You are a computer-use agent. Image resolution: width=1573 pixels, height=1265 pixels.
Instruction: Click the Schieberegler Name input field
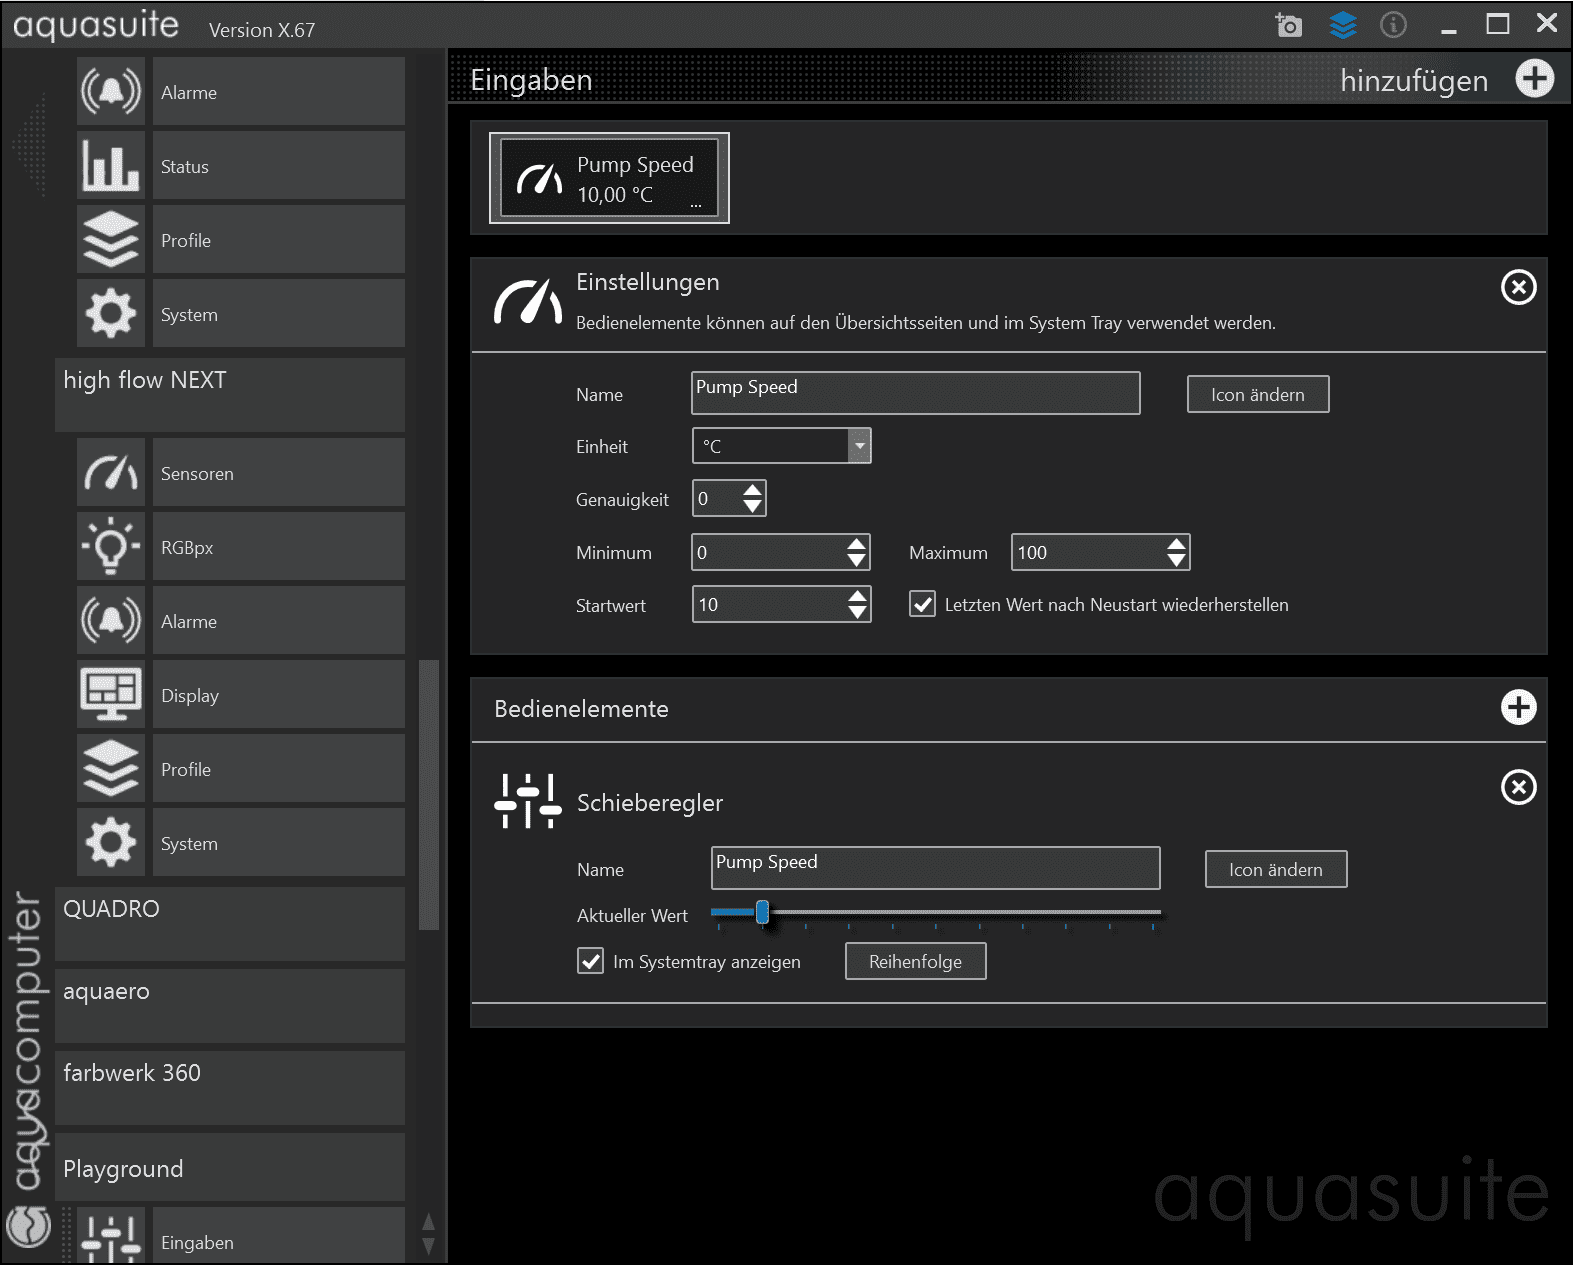pos(935,868)
